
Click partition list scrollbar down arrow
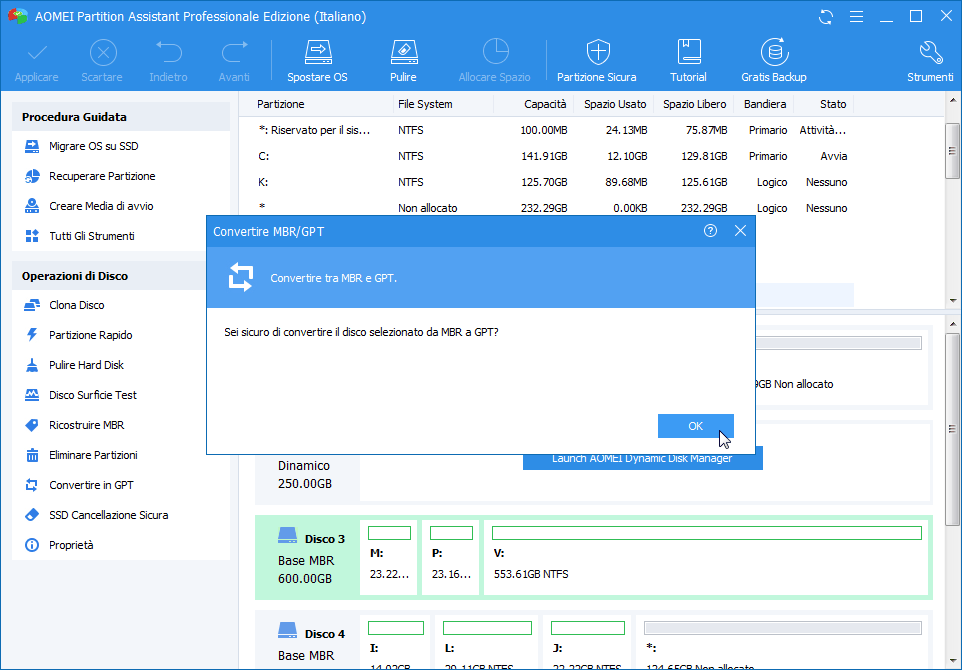point(953,301)
